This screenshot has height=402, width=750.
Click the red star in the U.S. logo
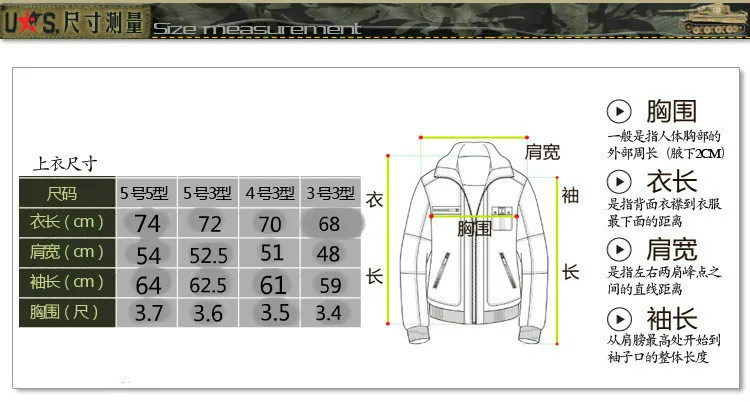29,22
